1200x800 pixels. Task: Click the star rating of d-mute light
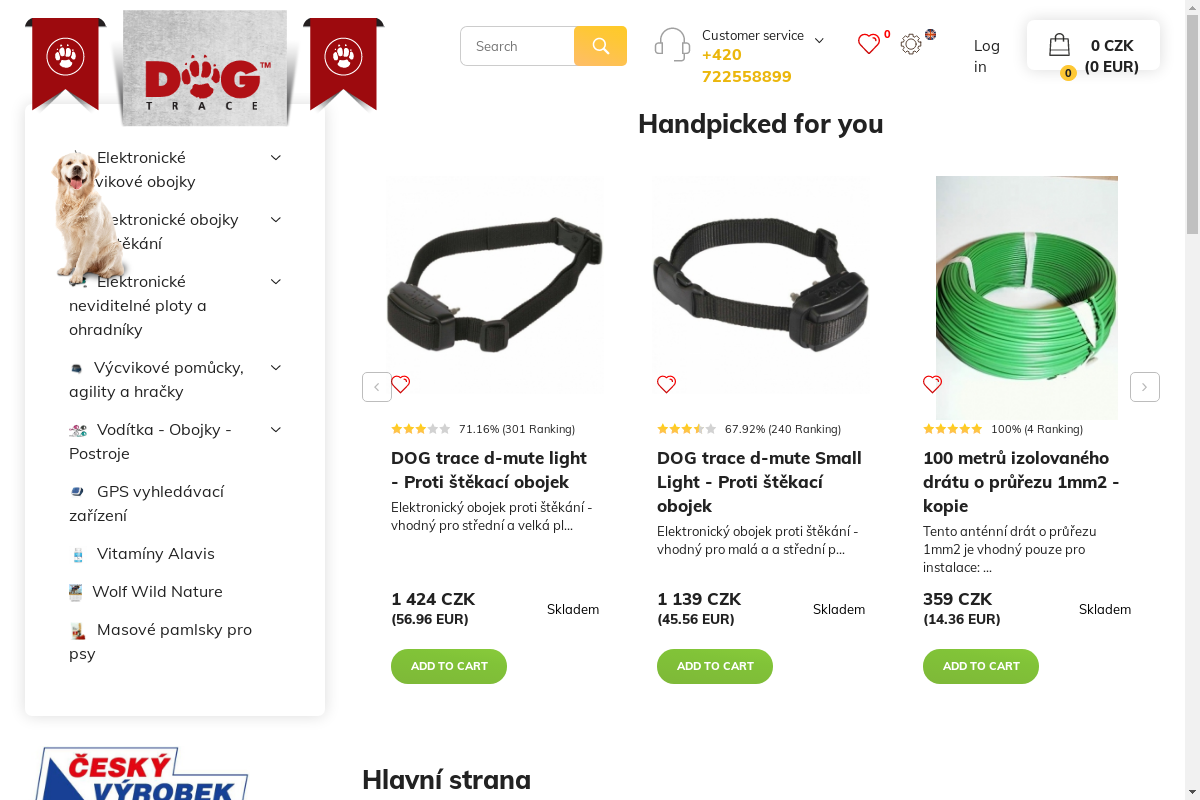420,429
